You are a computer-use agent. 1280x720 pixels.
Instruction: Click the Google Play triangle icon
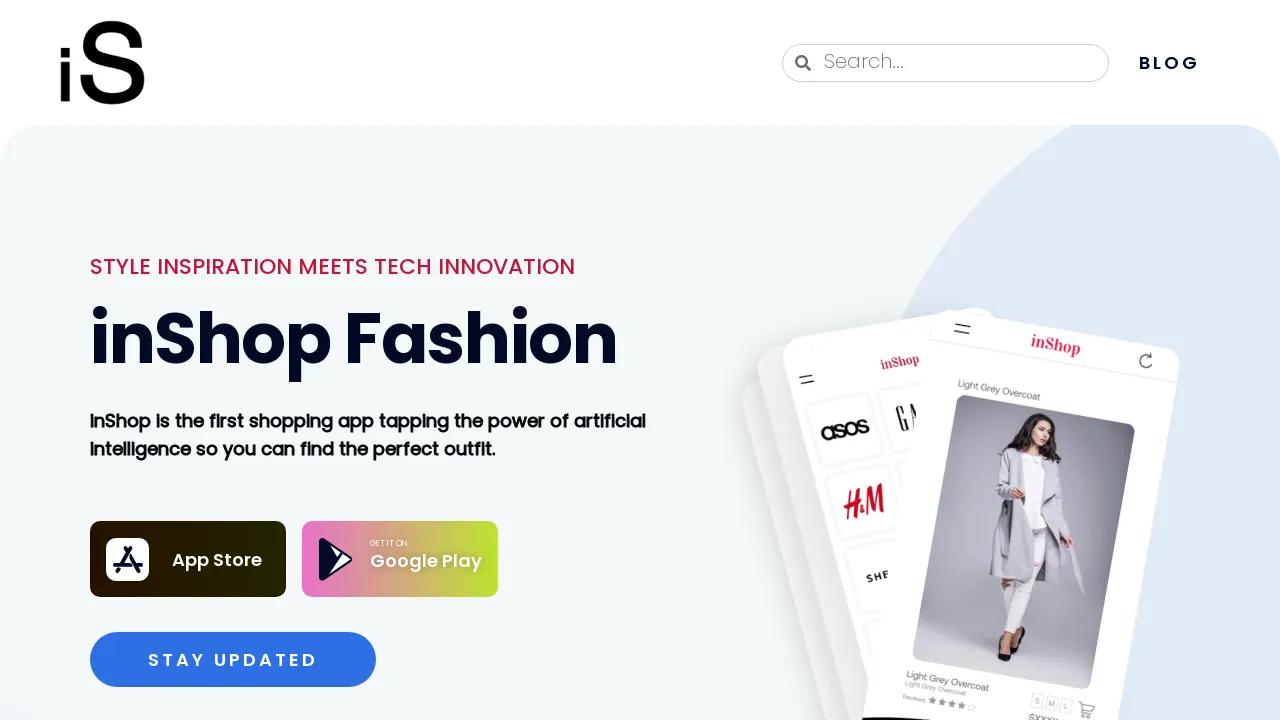pyautogui.click(x=335, y=559)
